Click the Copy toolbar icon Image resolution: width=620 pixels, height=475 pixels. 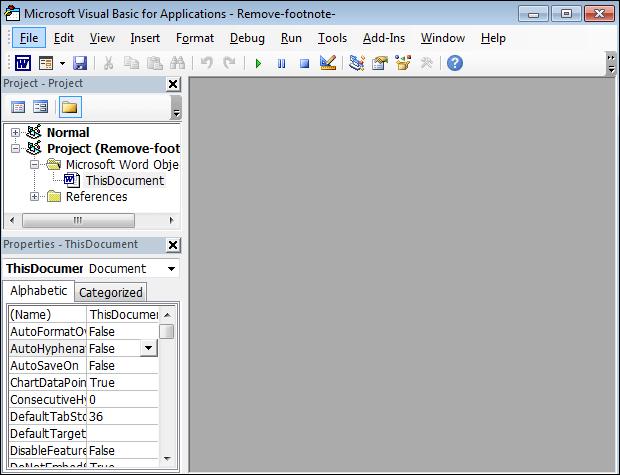click(131, 63)
